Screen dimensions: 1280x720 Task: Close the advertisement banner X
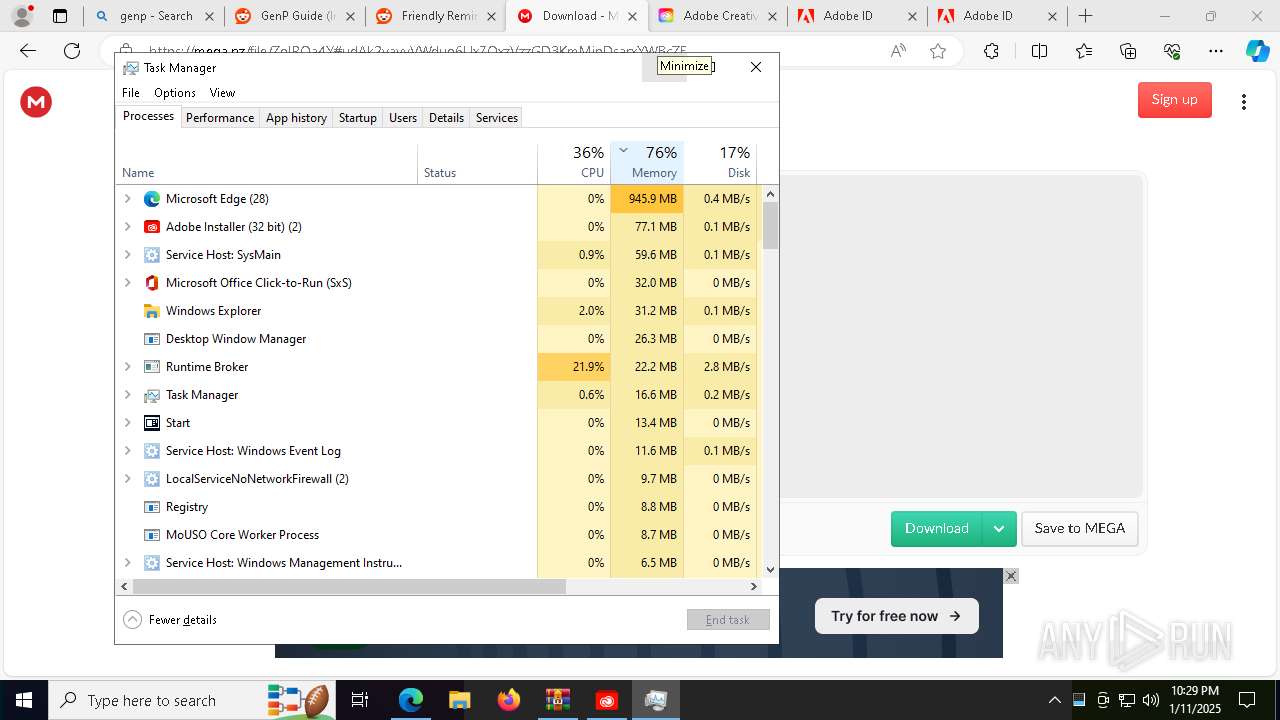click(1011, 576)
